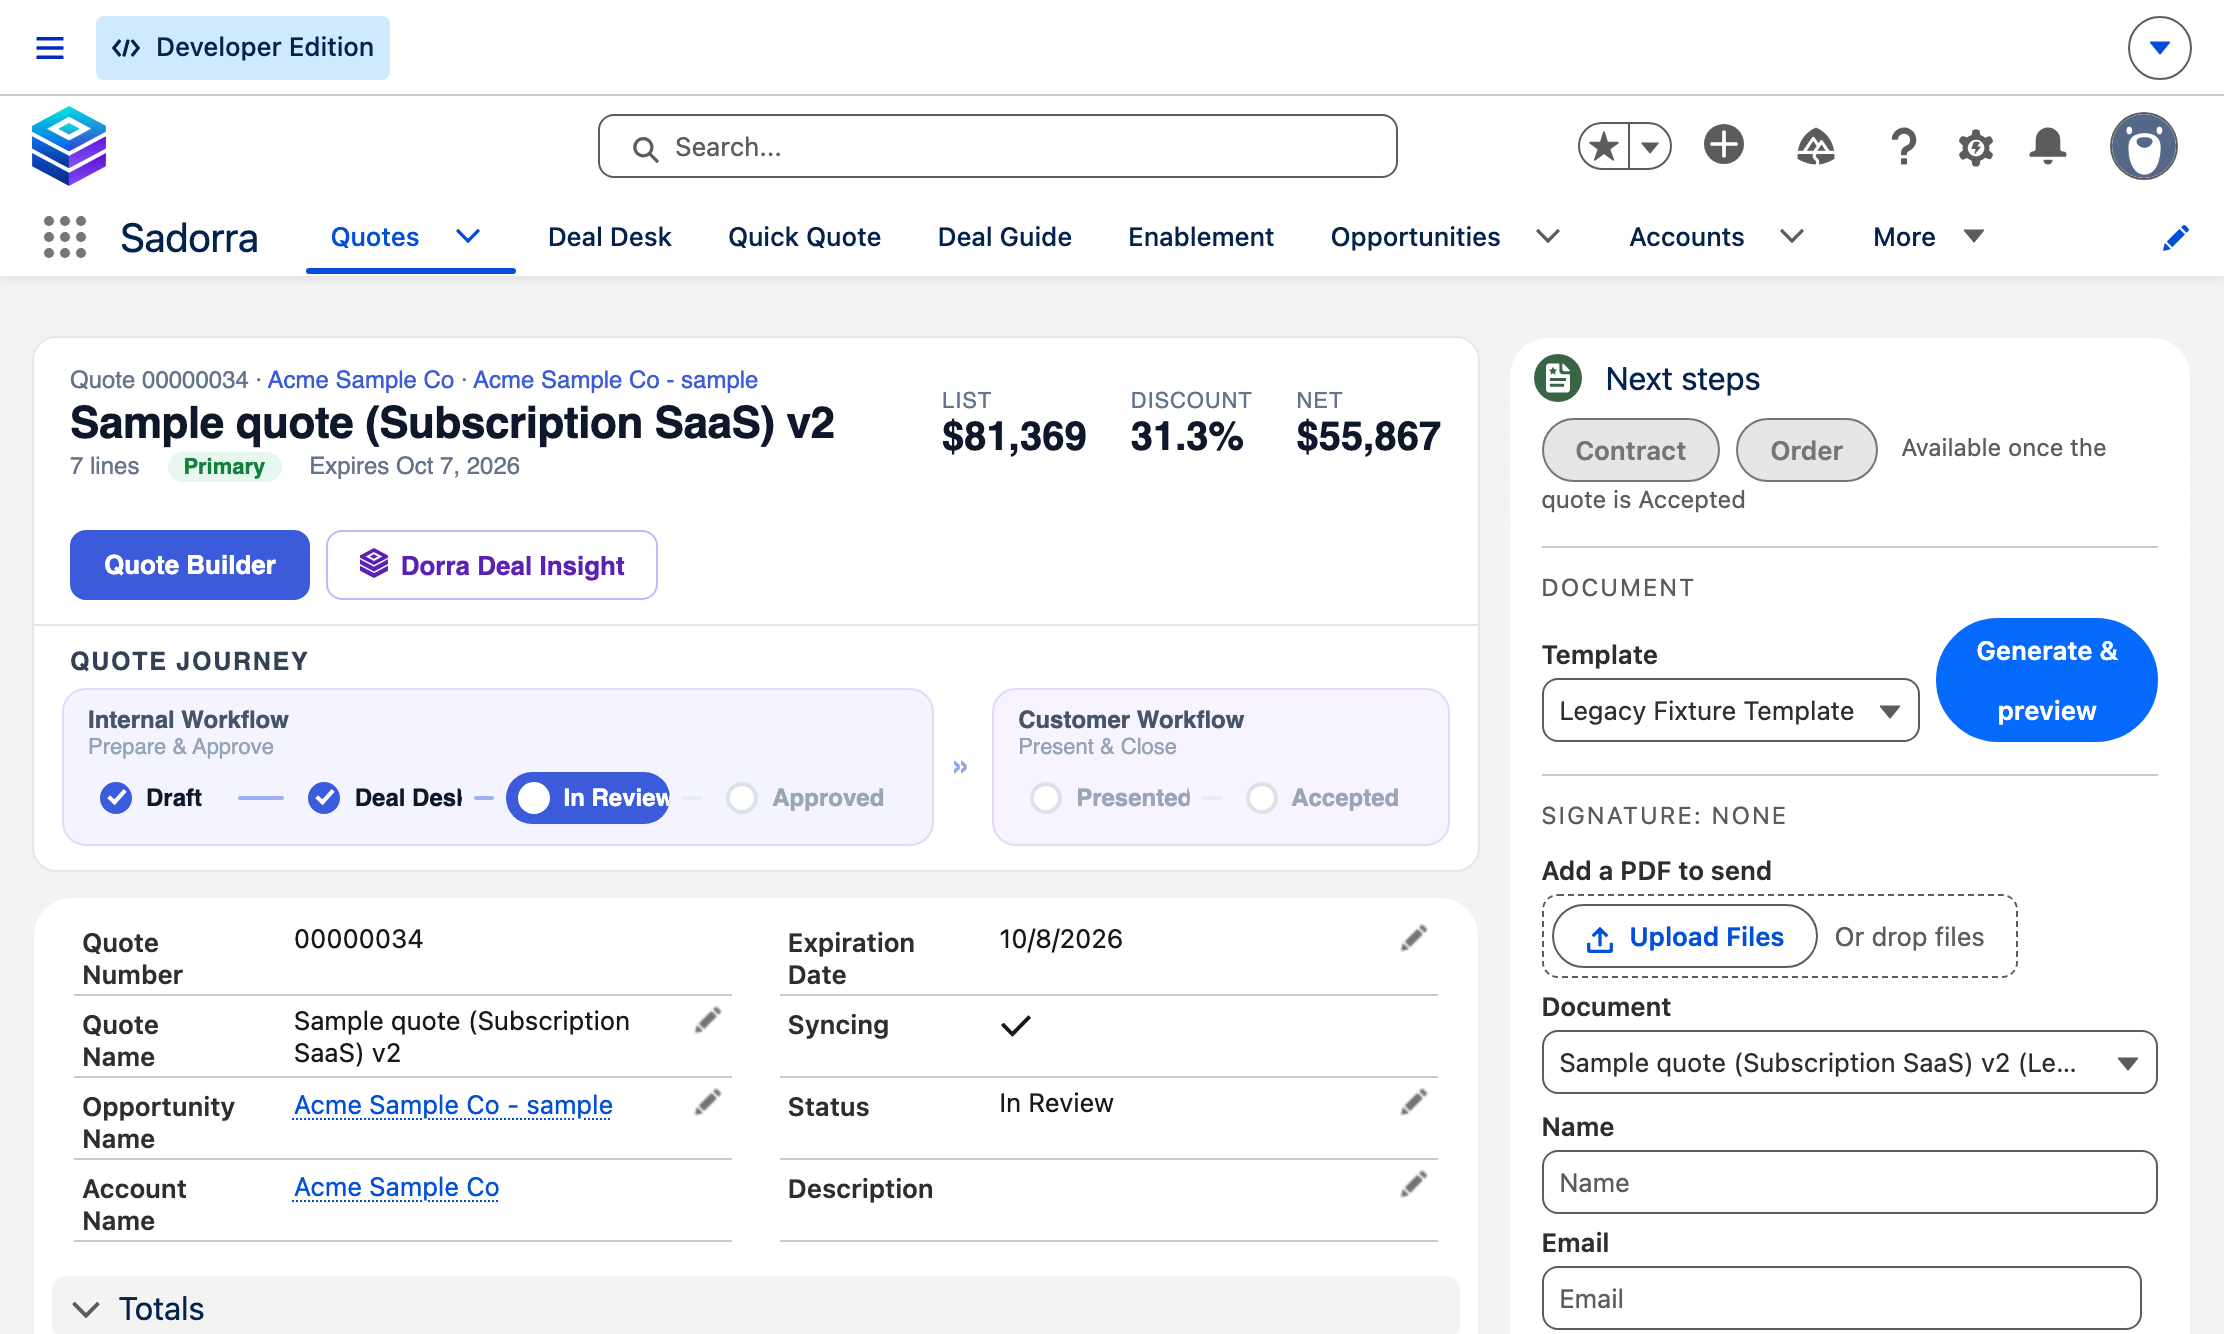The image size is (2224, 1334).
Task: Expand the Accounts tab chevron
Action: (1792, 236)
